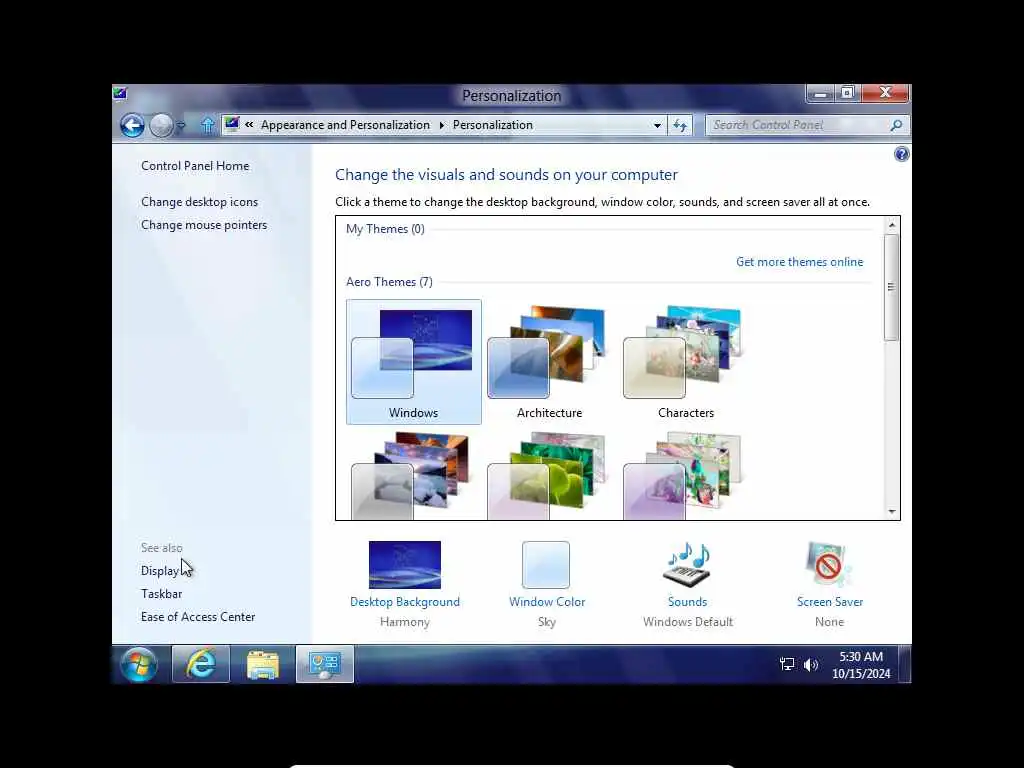The height and width of the screenshot is (768, 1024).
Task: Close the Personalization window
Action: pos(885,93)
